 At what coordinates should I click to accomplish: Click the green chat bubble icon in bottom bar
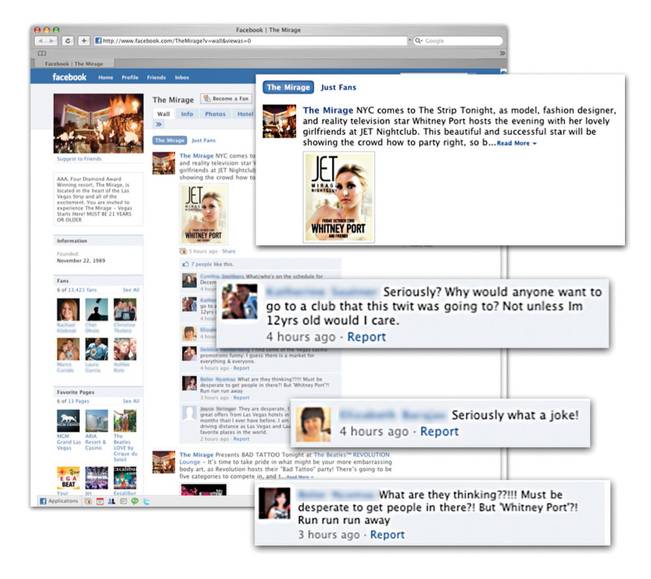pyautogui.click(x=135, y=501)
